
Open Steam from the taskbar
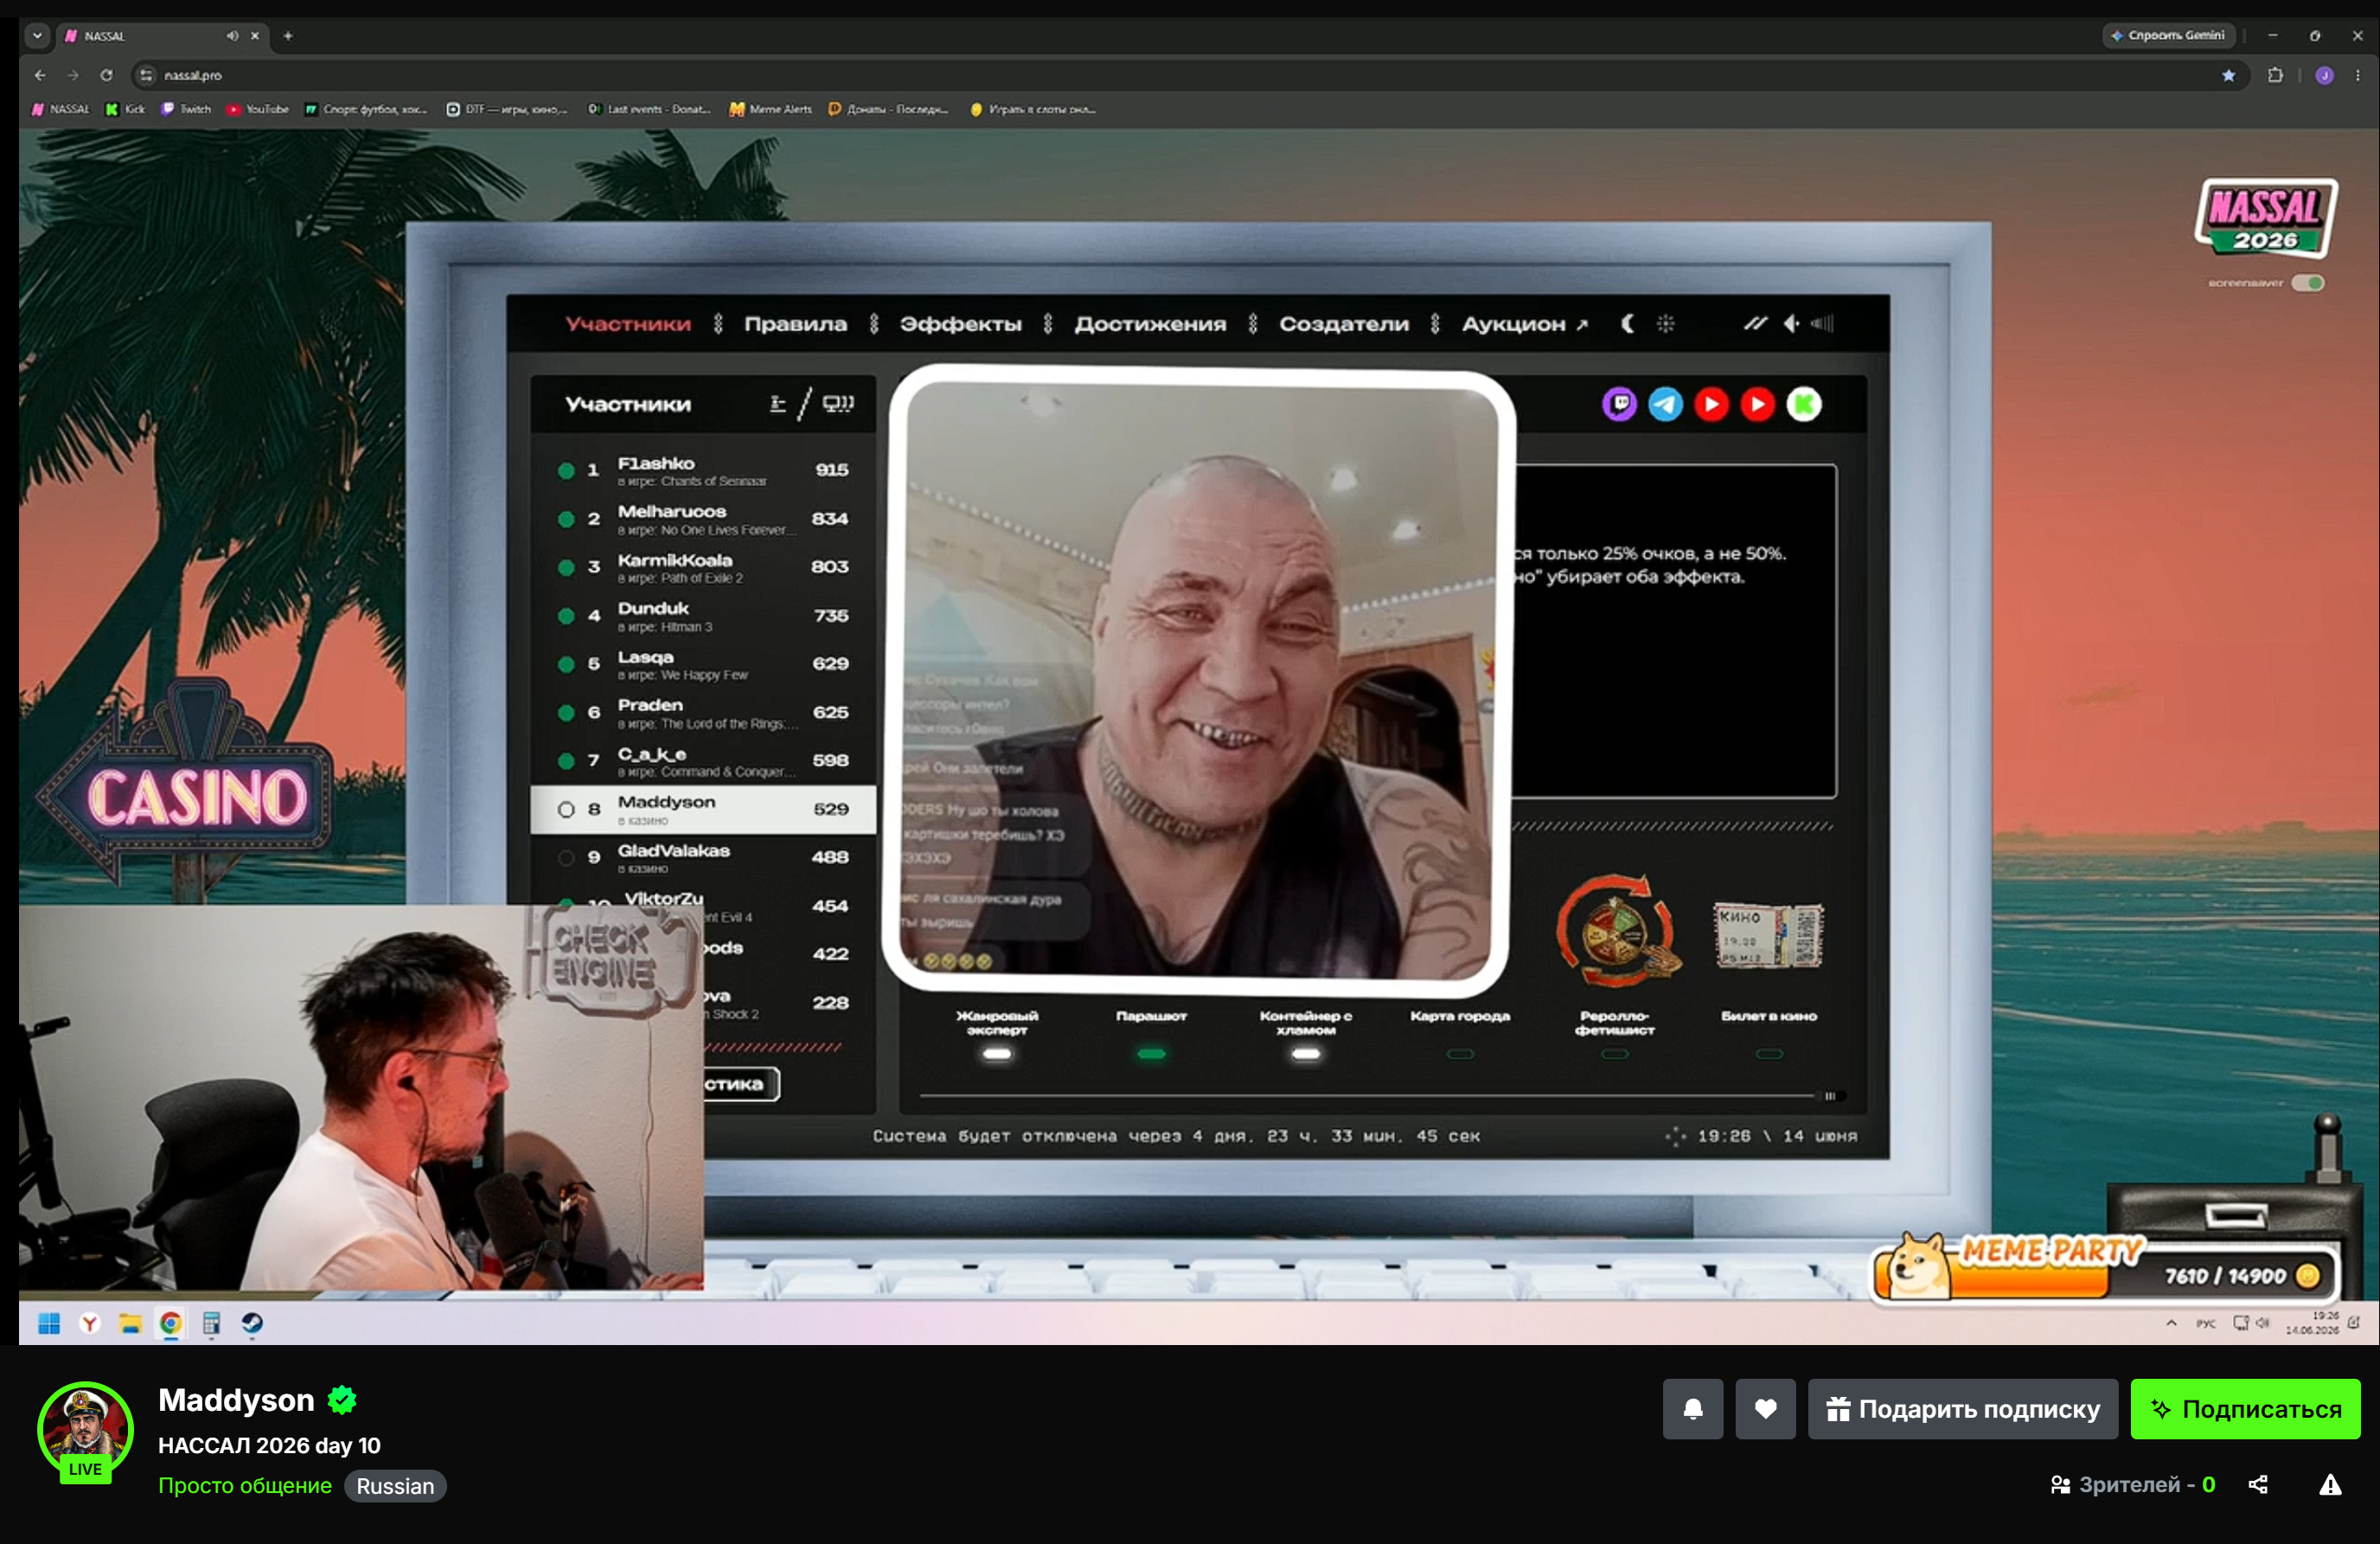(252, 1324)
